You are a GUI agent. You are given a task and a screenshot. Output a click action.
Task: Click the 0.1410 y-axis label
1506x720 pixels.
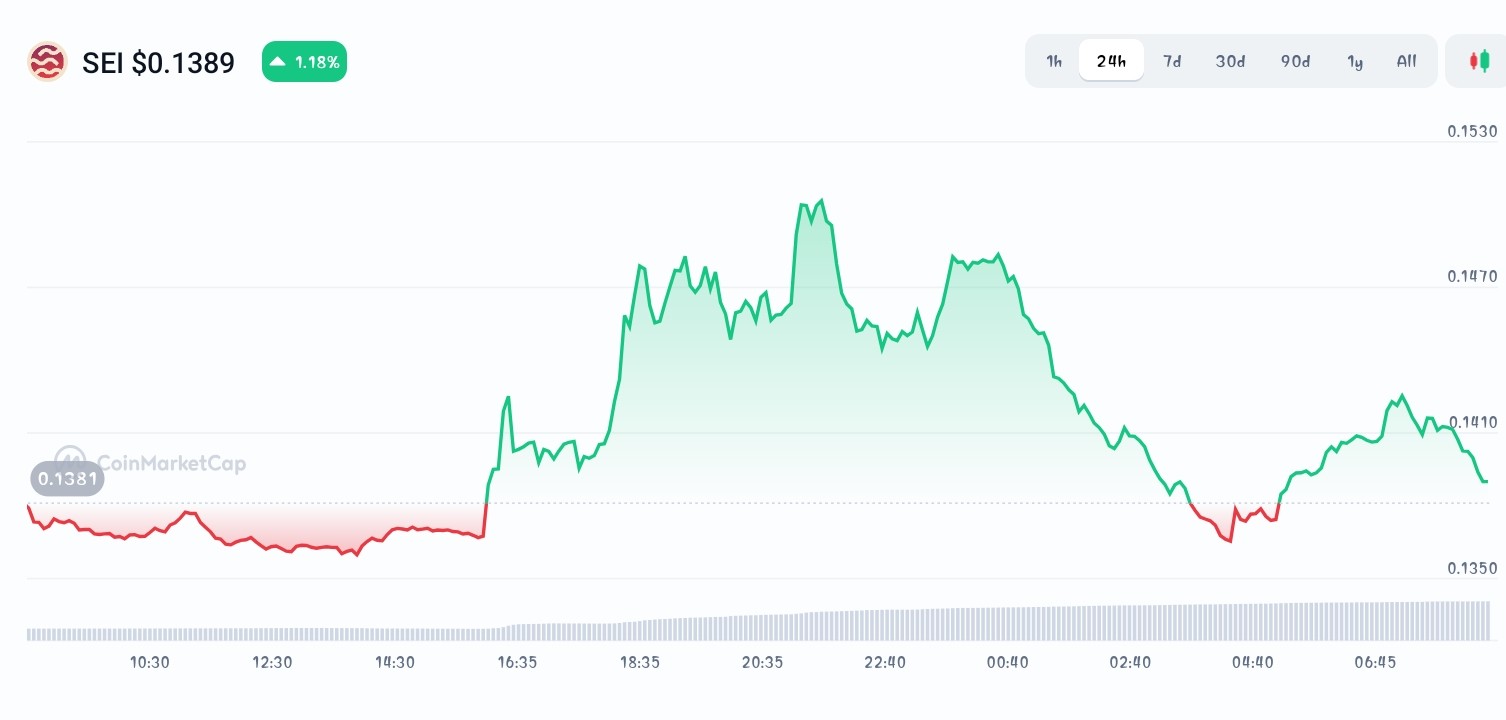[1472, 422]
